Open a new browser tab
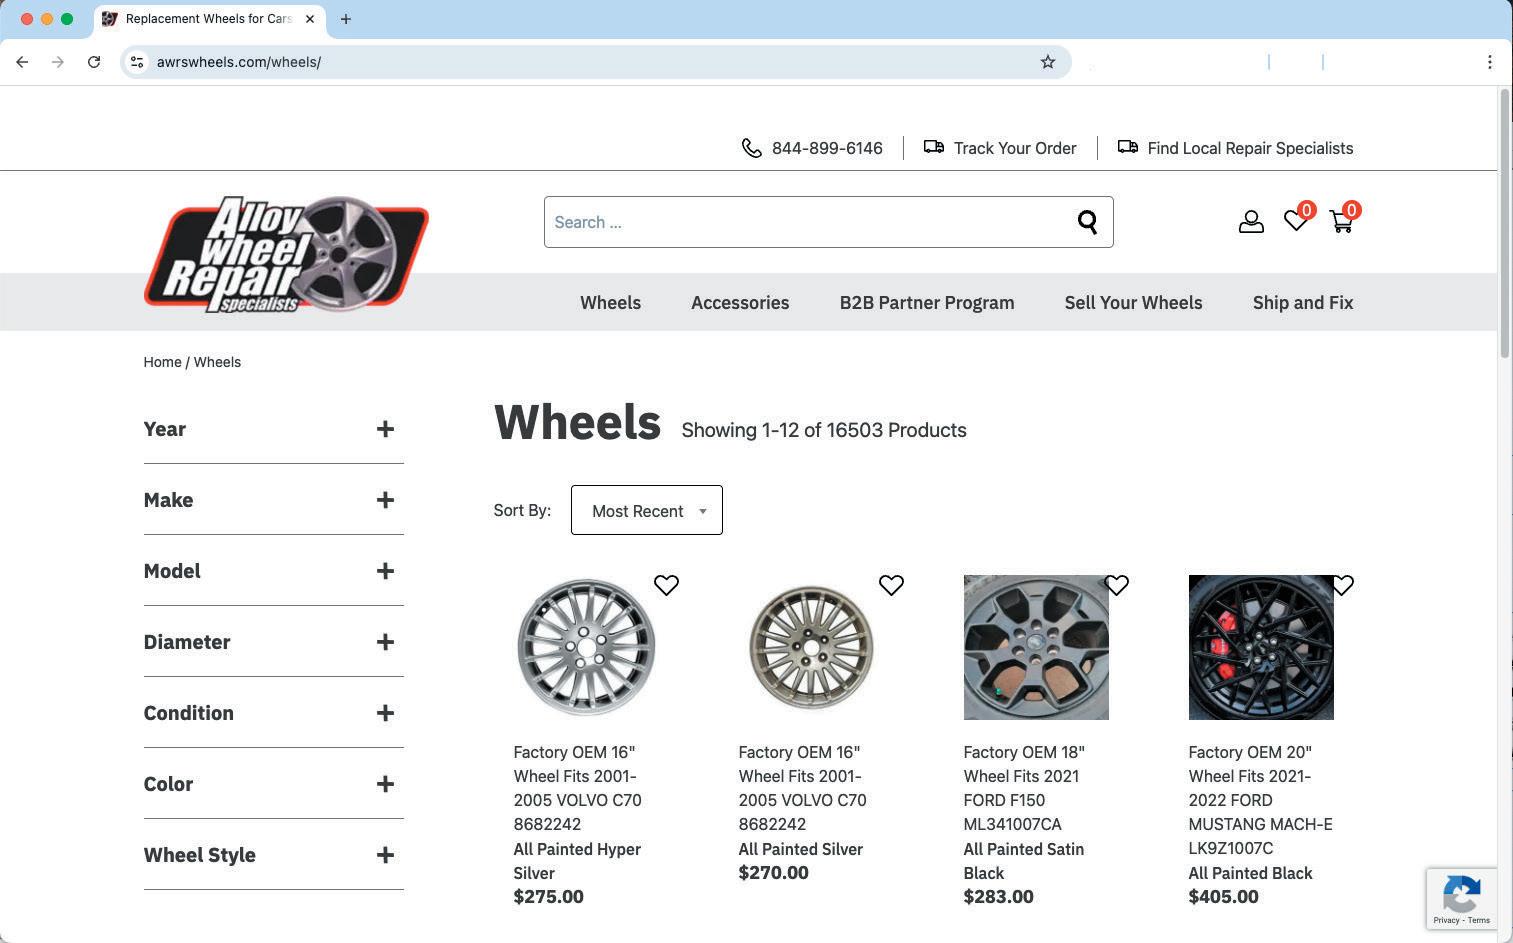 [346, 19]
